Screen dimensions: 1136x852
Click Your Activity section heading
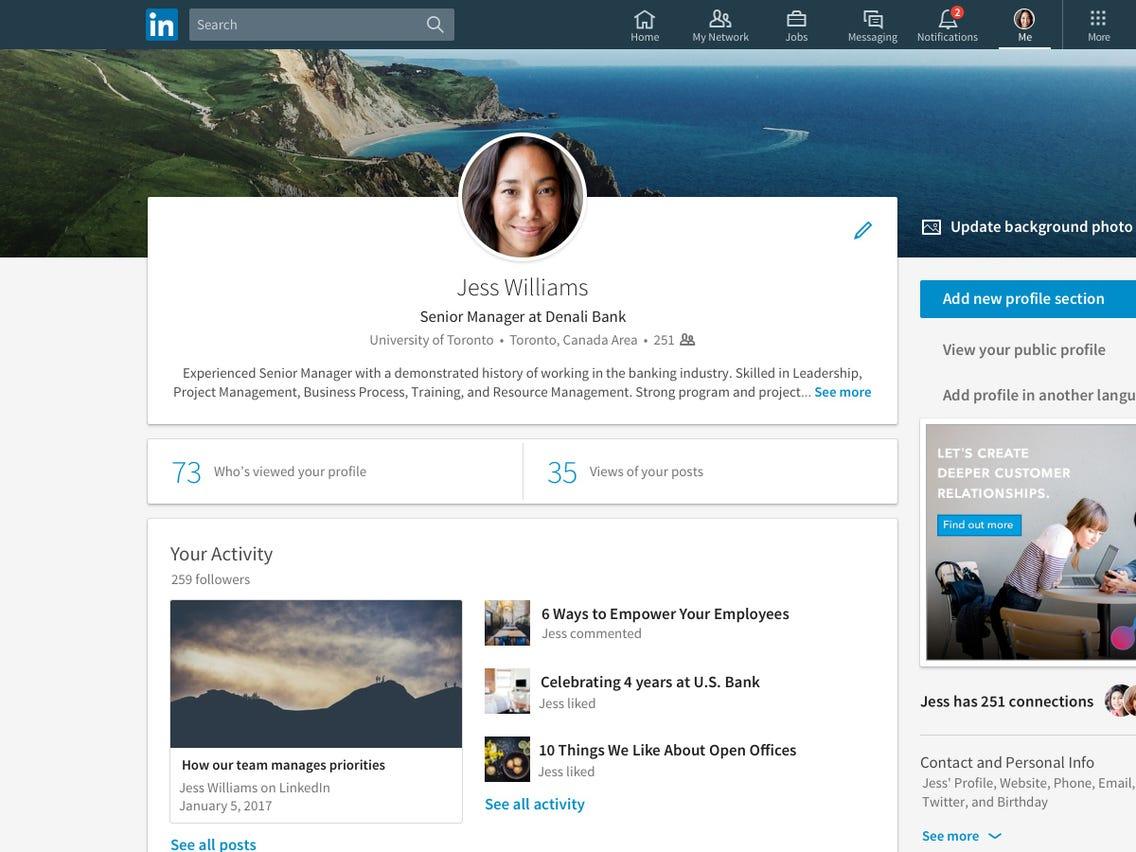click(222, 554)
